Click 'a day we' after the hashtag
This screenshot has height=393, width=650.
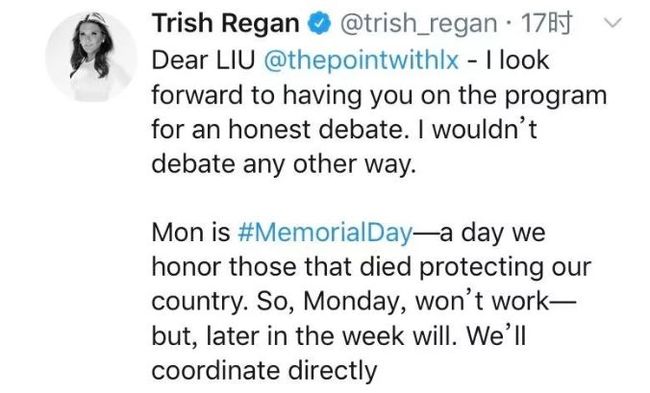tap(492, 233)
